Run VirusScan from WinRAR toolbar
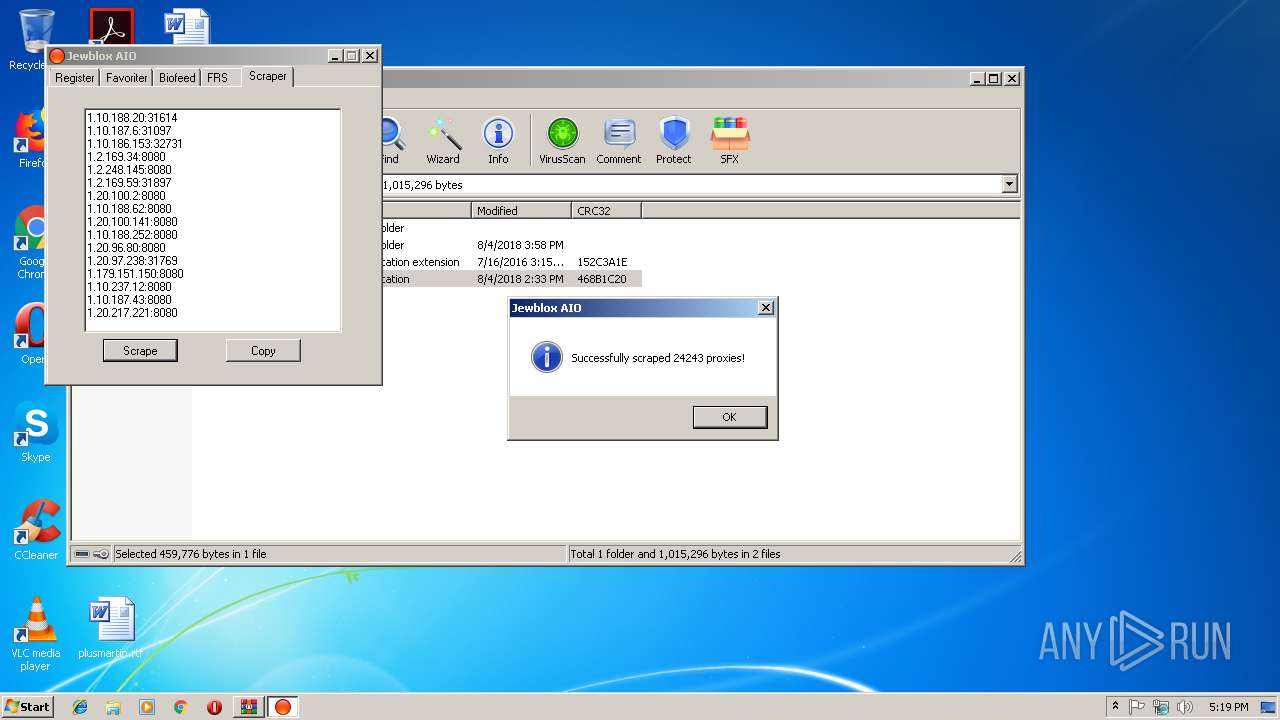 (x=562, y=141)
